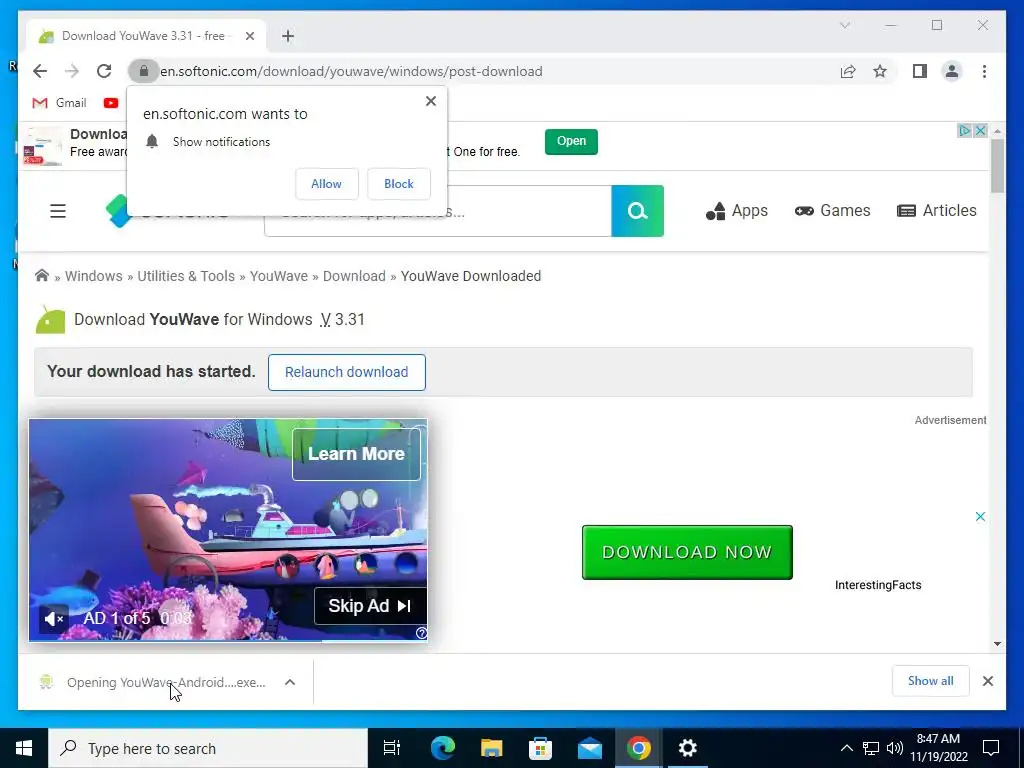Click the page scrollbar thumb
The image size is (1024, 768).
pyautogui.click(x=997, y=166)
